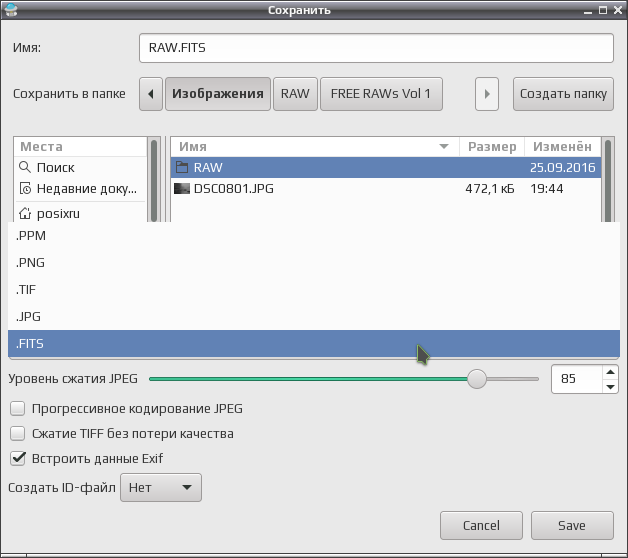Close the Сохранить dialog window

click(x=618, y=10)
